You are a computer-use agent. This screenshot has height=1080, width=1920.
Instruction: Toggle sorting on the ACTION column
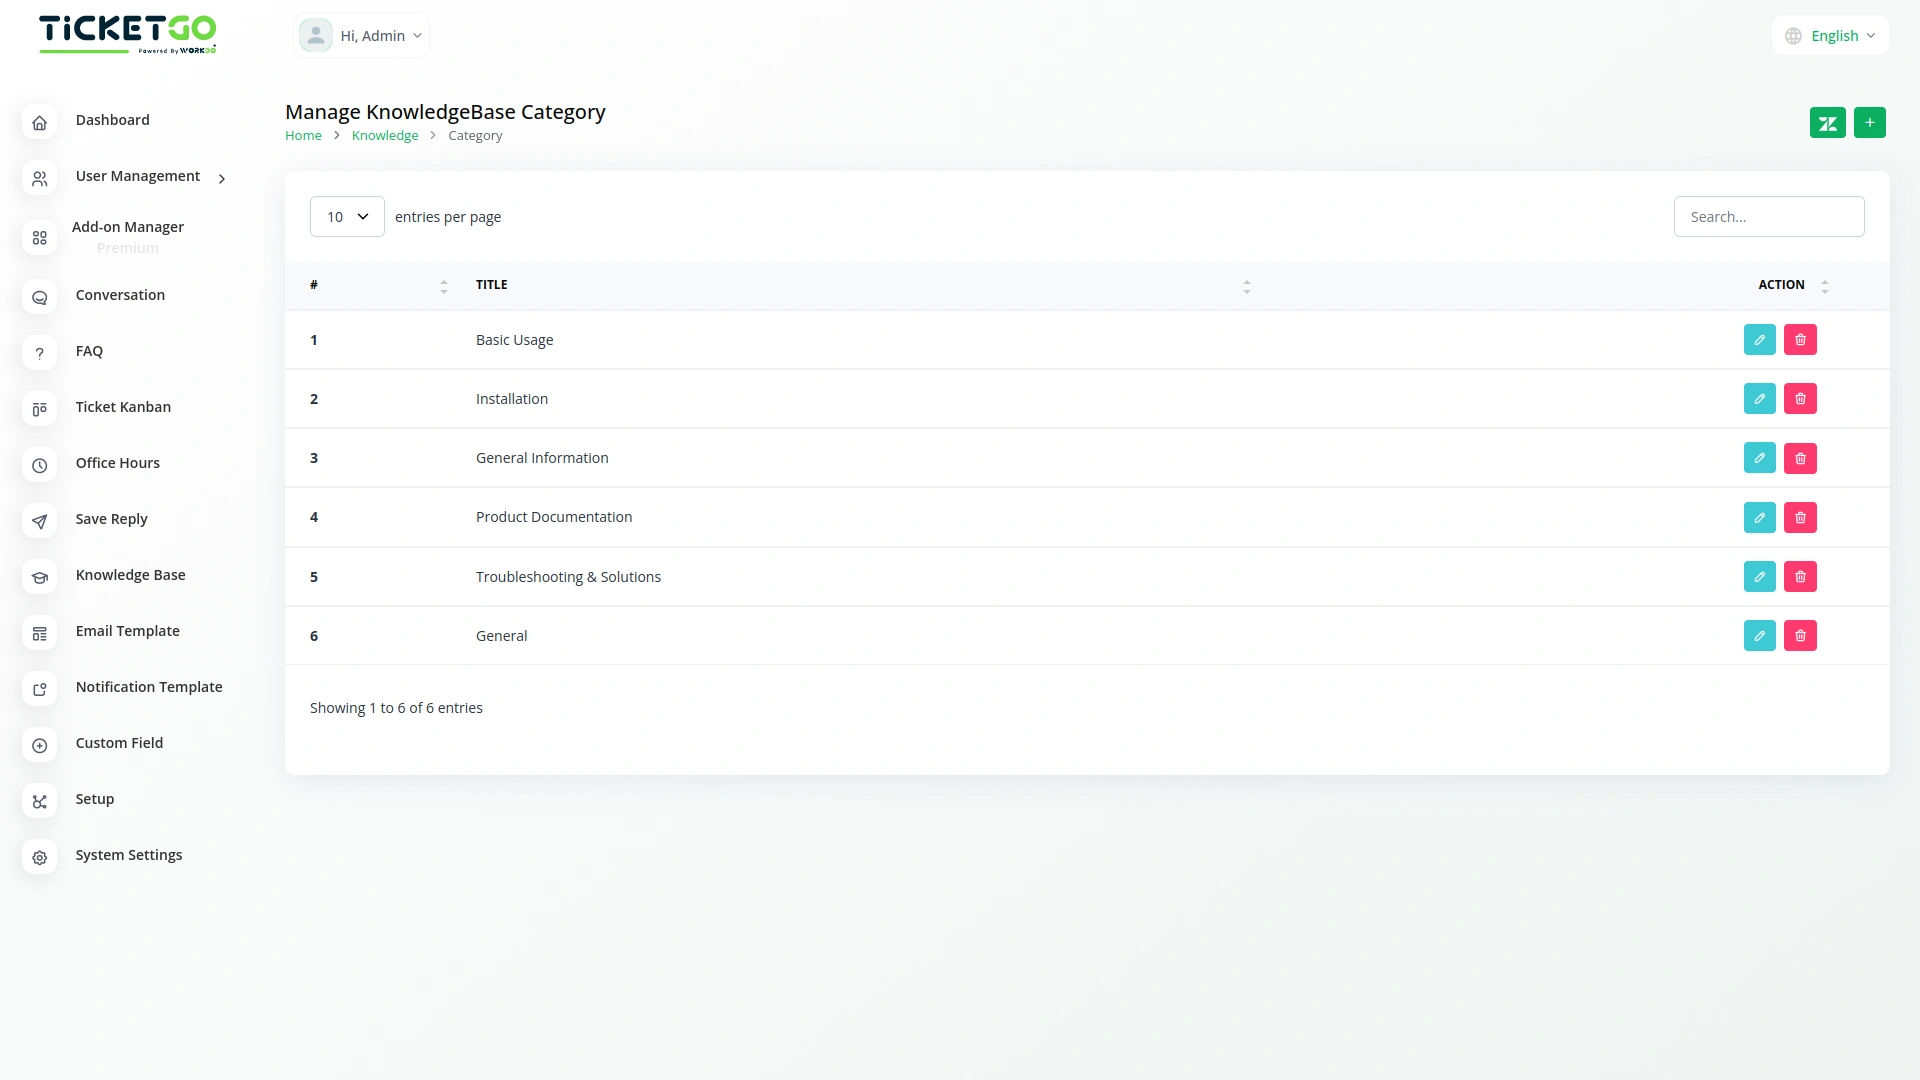[1825, 286]
